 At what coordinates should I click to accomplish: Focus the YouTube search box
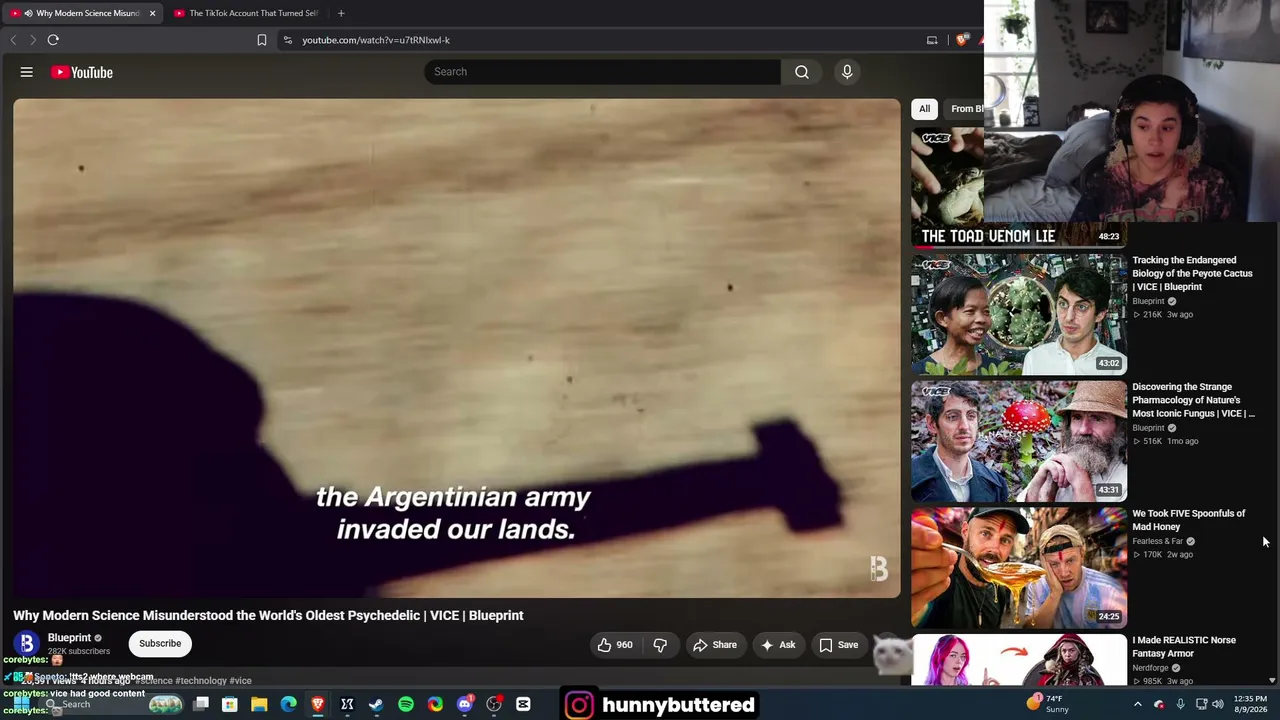[602, 72]
